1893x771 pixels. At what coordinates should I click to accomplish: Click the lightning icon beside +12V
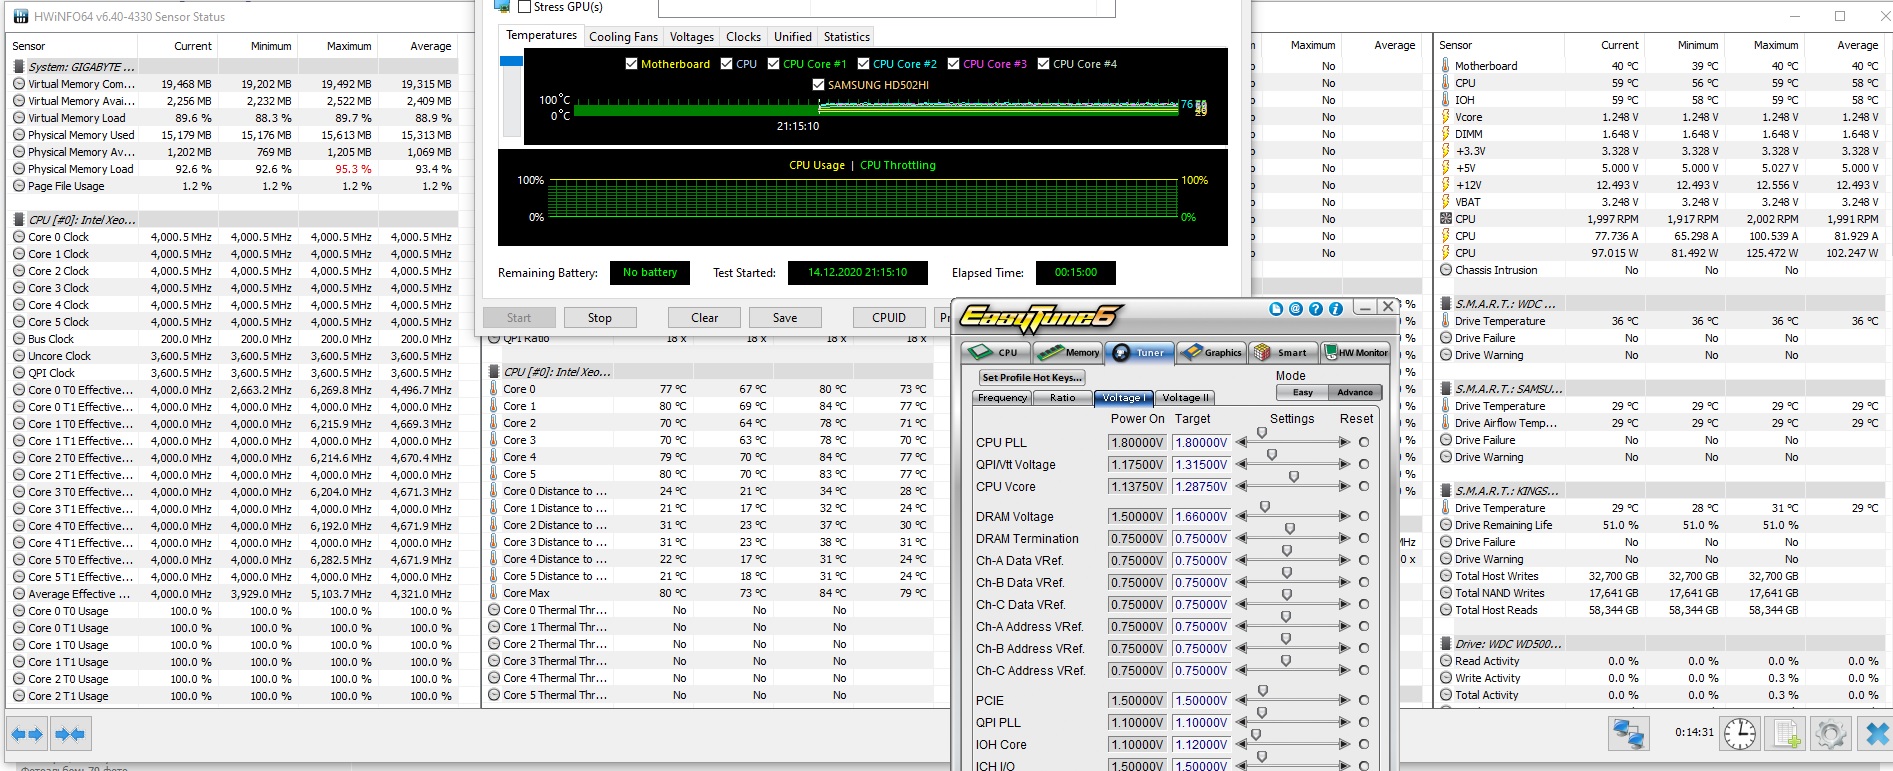tap(1446, 185)
